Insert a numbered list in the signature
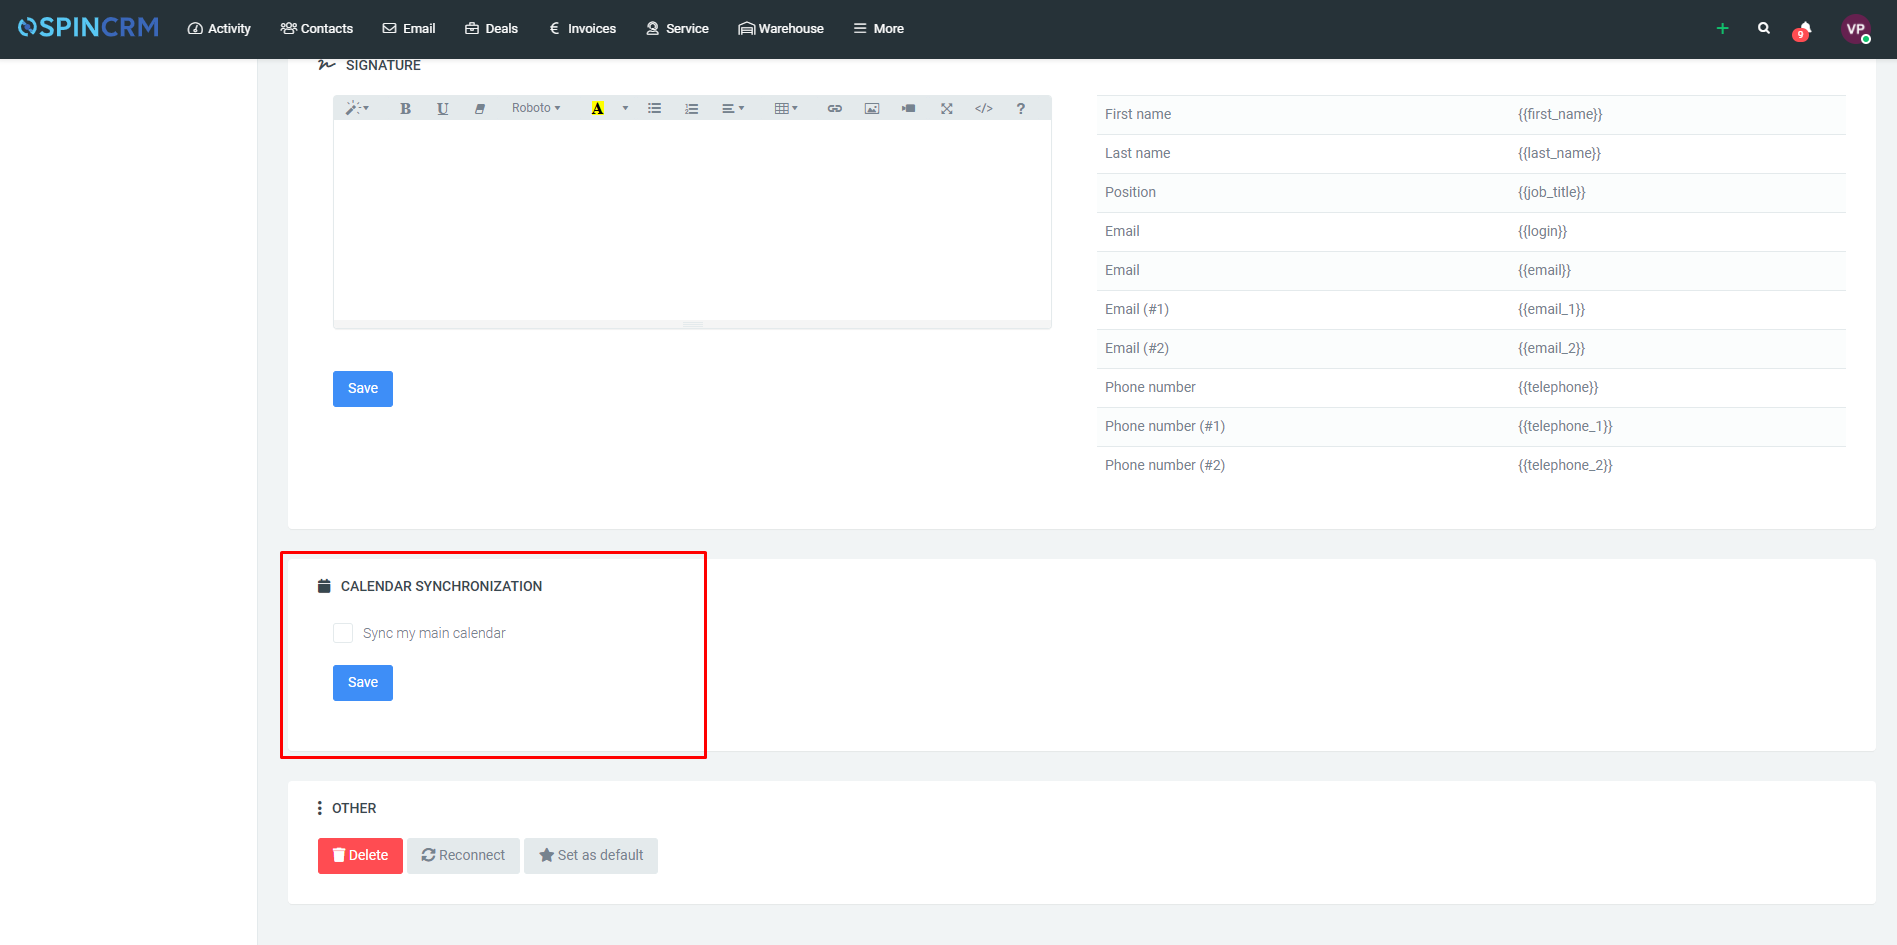This screenshot has width=1897, height=945. [x=691, y=107]
